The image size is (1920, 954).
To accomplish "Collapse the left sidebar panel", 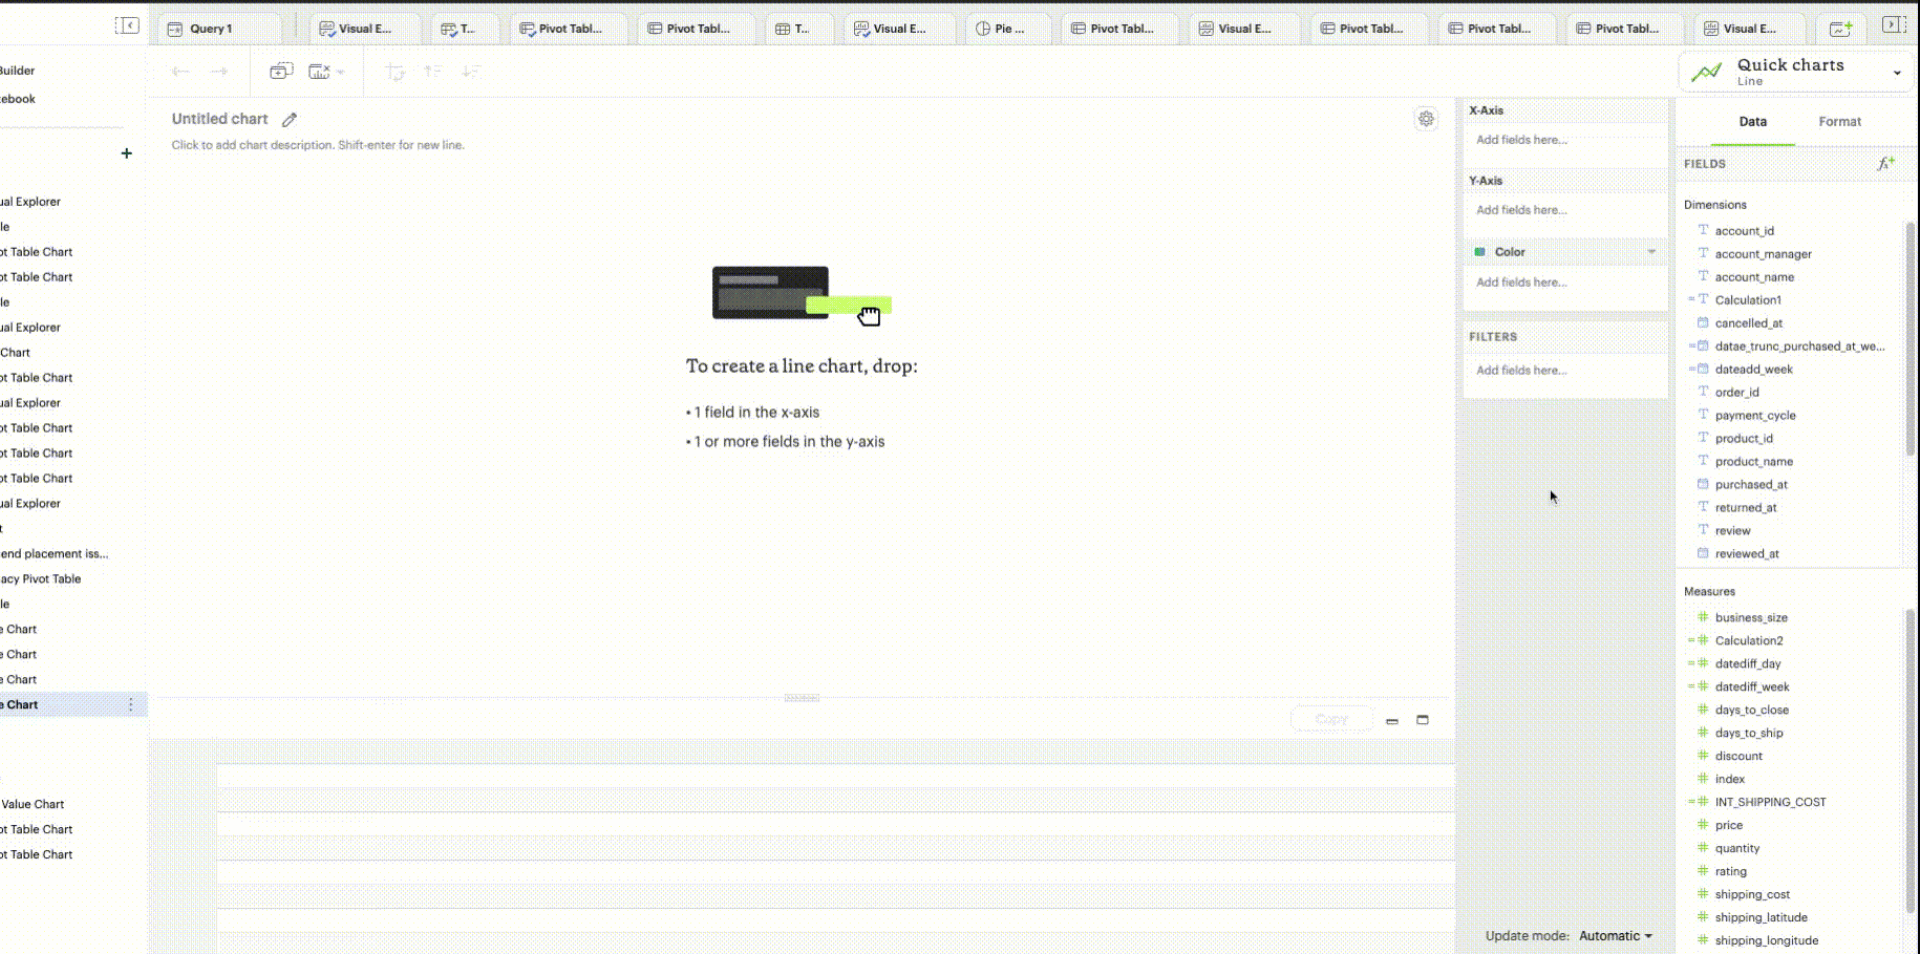I will 127,26.
